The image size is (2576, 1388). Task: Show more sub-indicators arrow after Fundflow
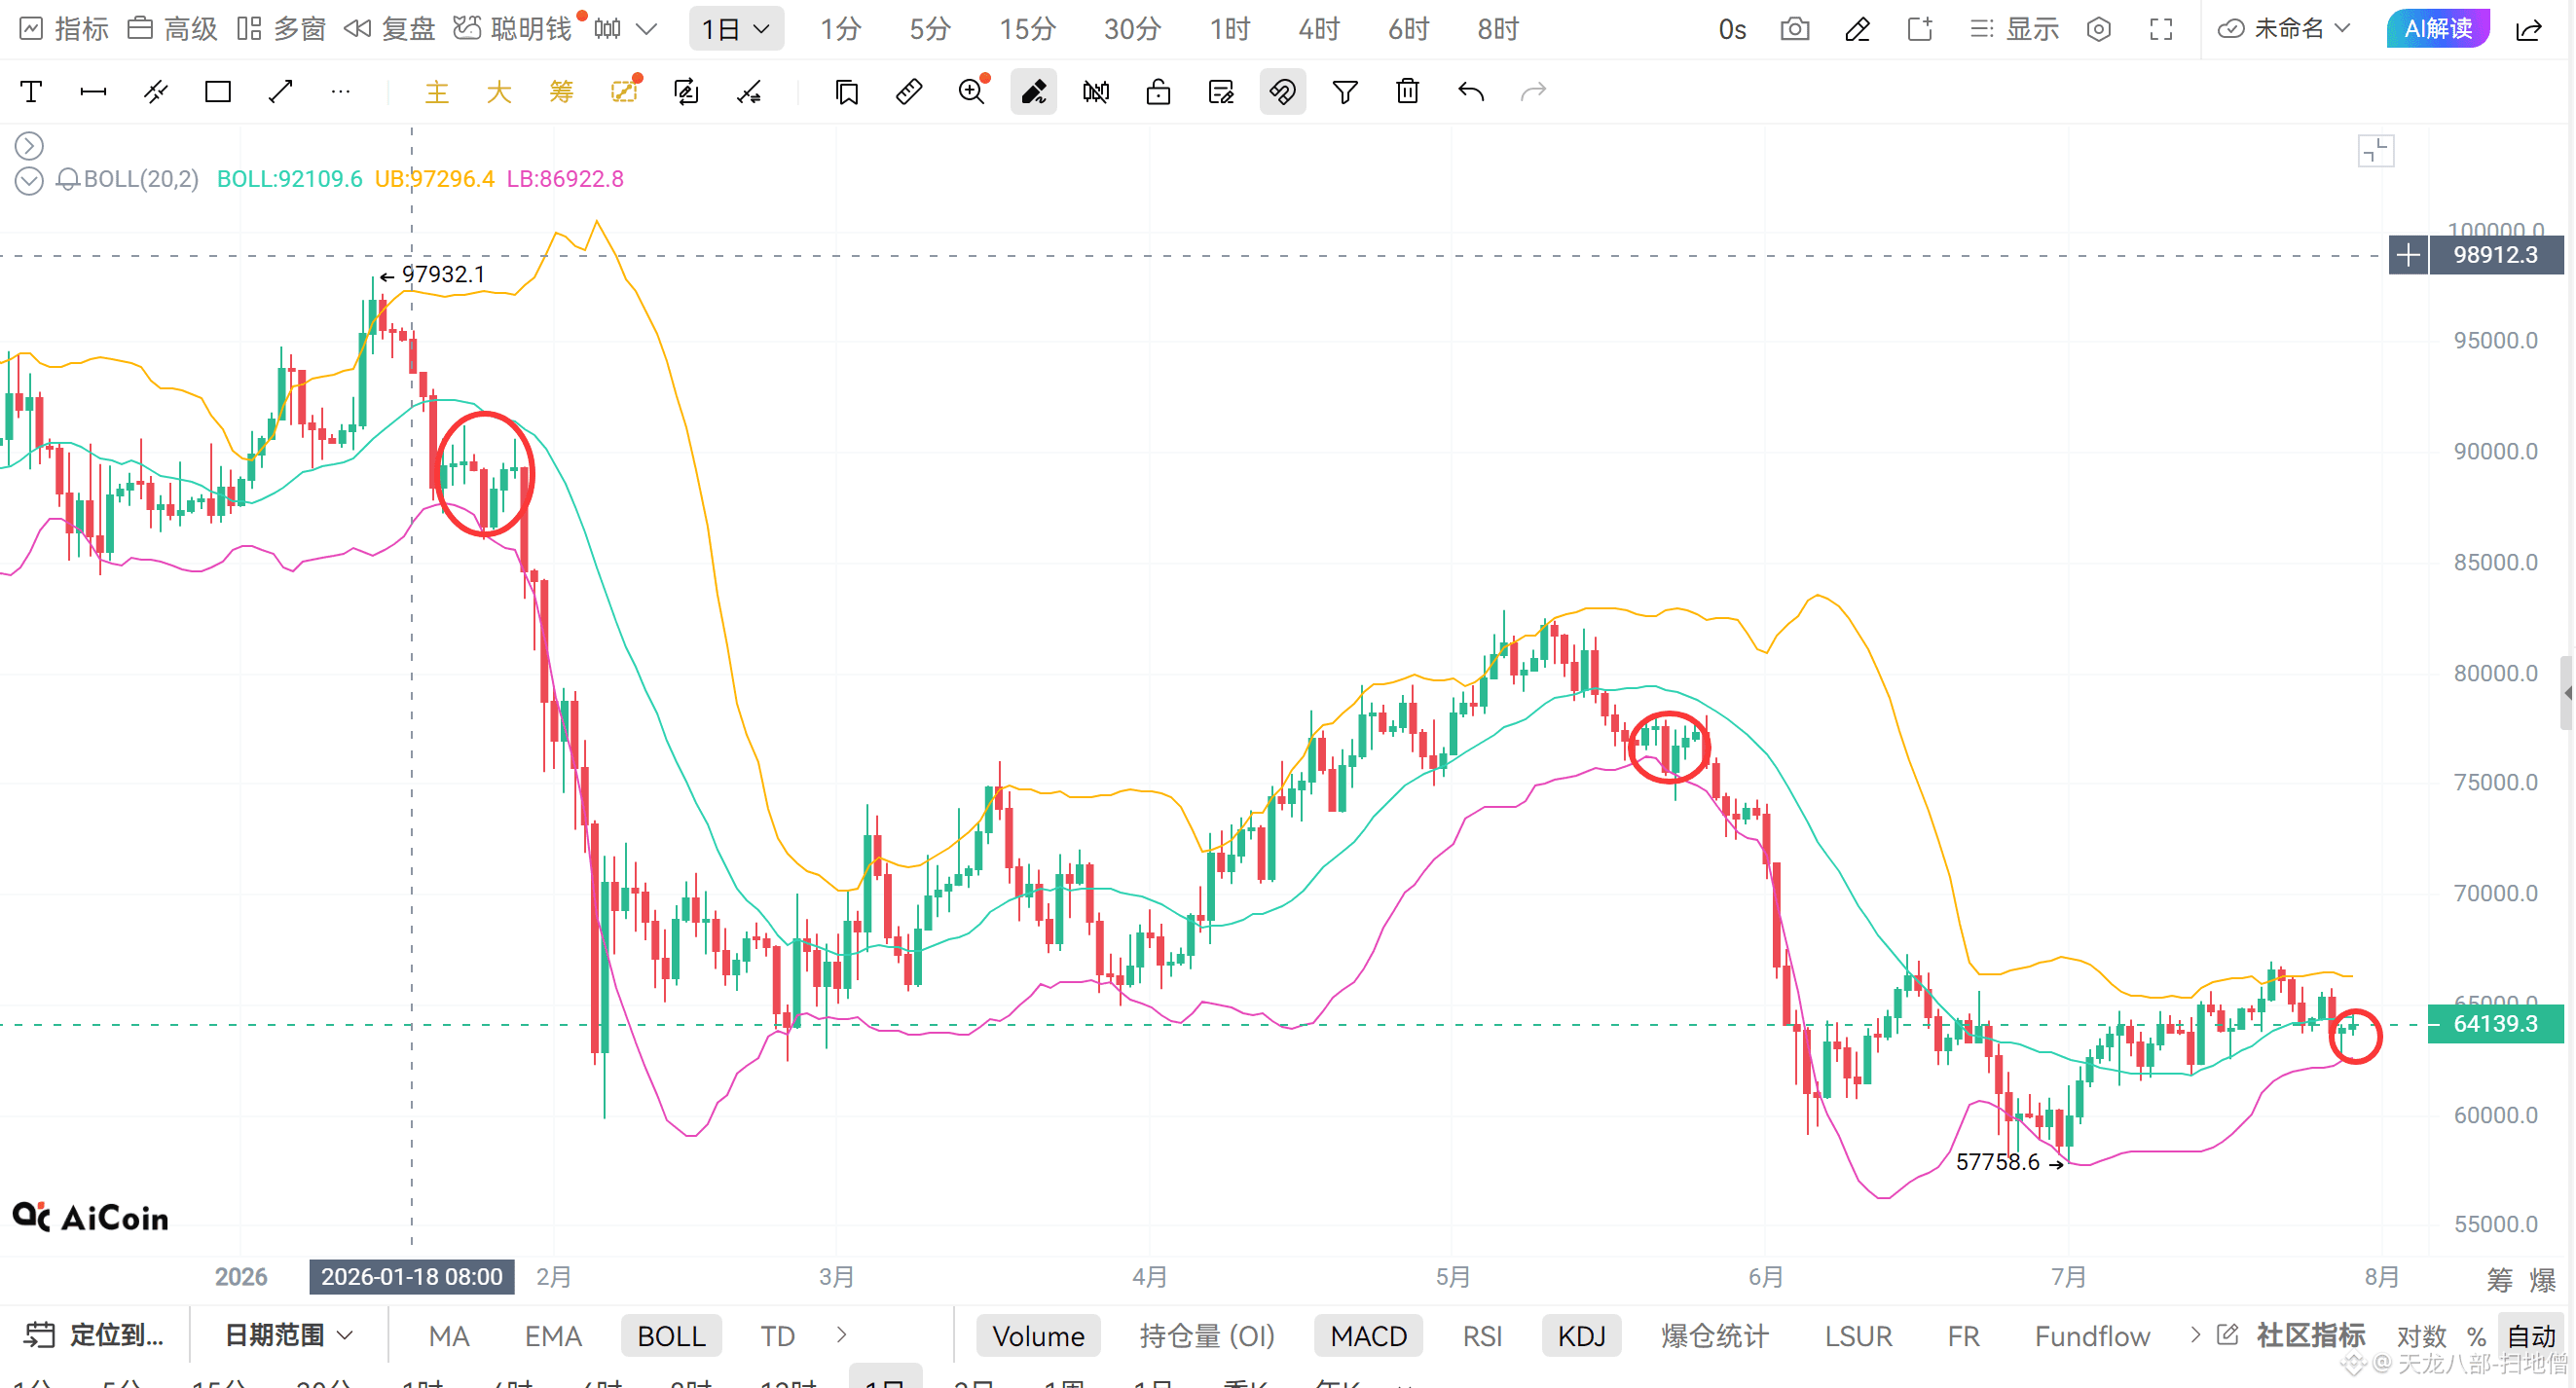pyautogui.click(x=2195, y=1335)
